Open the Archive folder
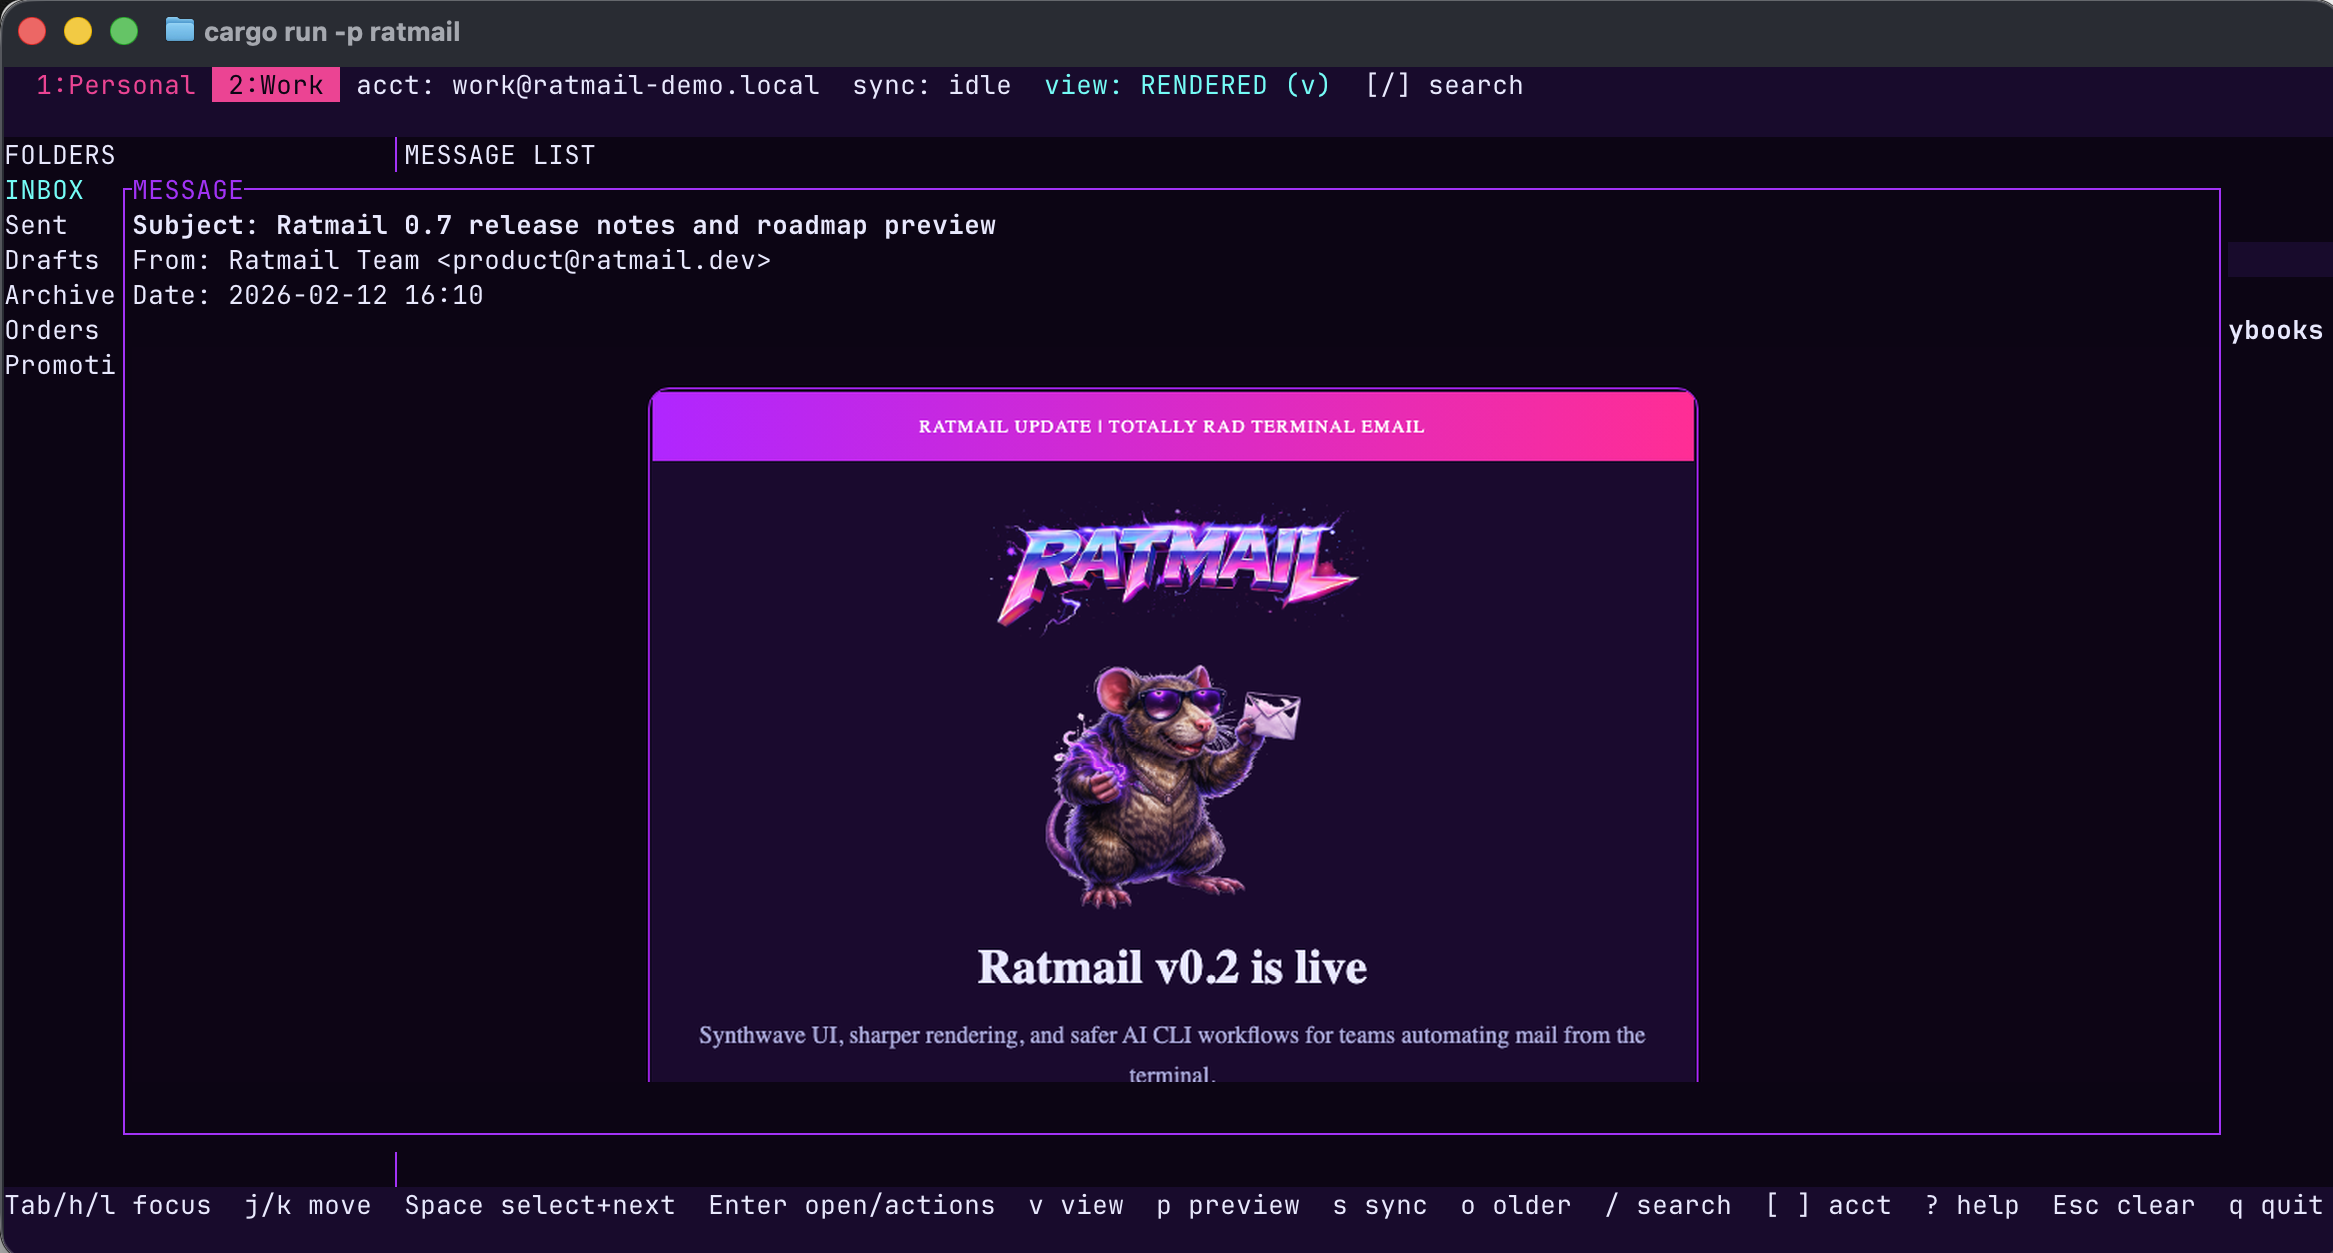Viewport: 2333px width, 1253px height. pyautogui.click(x=59, y=294)
